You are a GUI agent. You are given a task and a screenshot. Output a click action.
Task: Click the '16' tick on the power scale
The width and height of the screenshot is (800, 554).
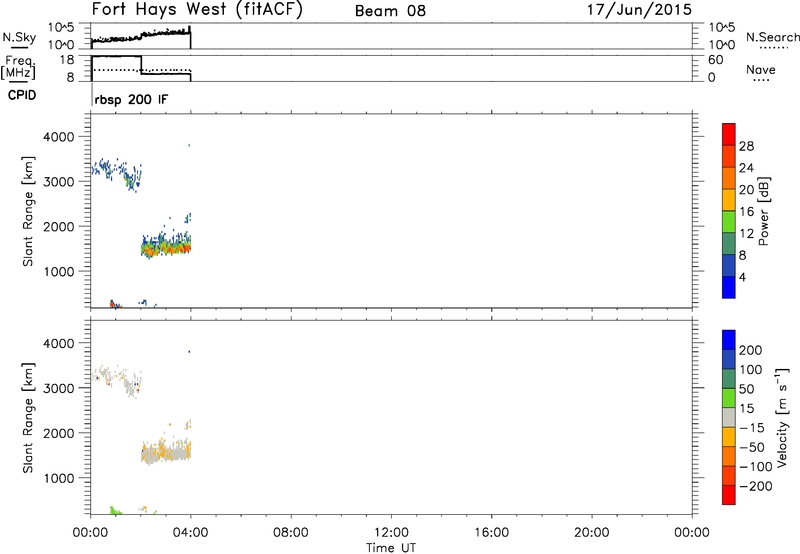click(746, 211)
